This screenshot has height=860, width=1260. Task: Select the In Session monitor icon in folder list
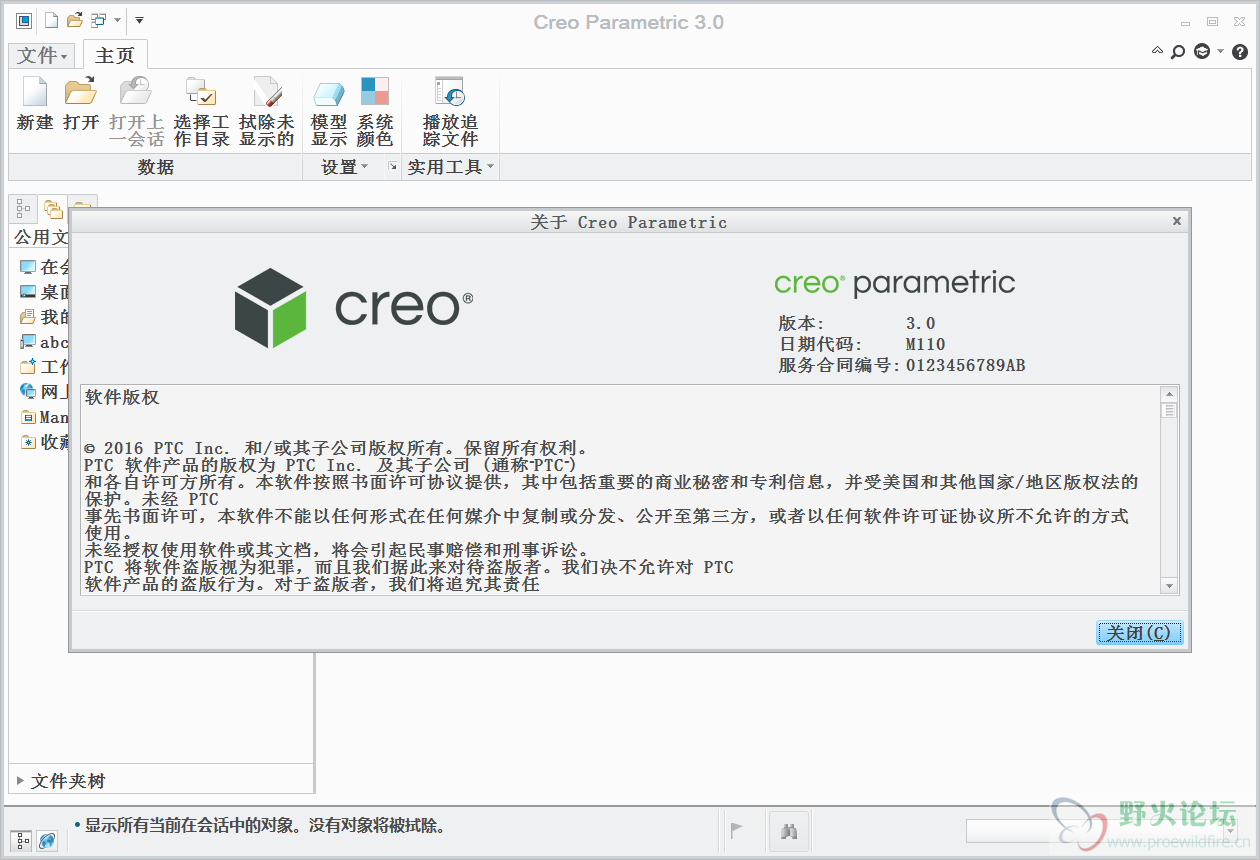(x=28, y=267)
